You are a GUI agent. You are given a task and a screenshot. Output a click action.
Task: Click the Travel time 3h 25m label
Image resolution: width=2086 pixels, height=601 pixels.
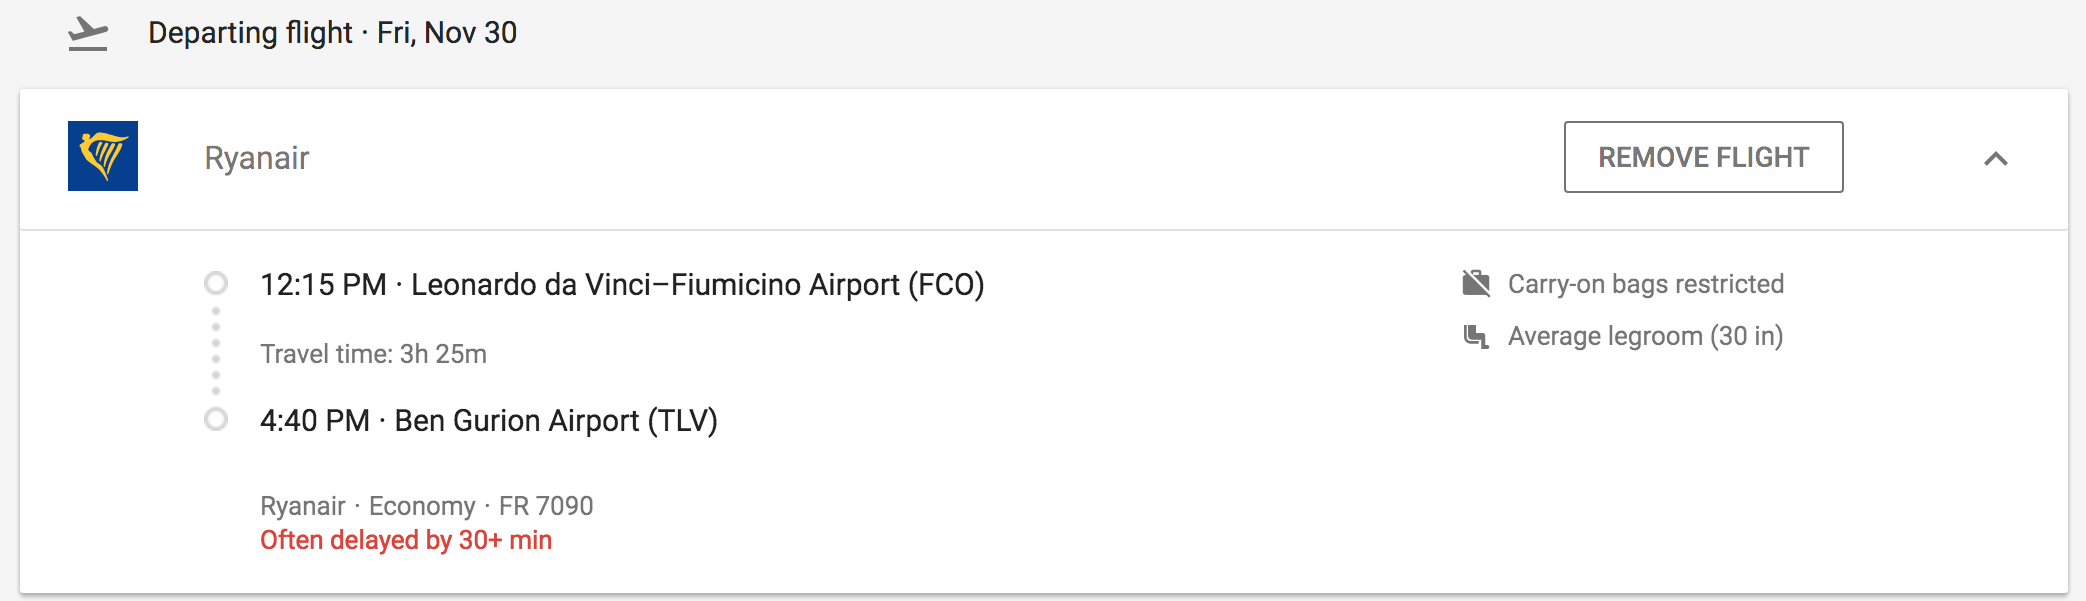pyautogui.click(x=373, y=354)
